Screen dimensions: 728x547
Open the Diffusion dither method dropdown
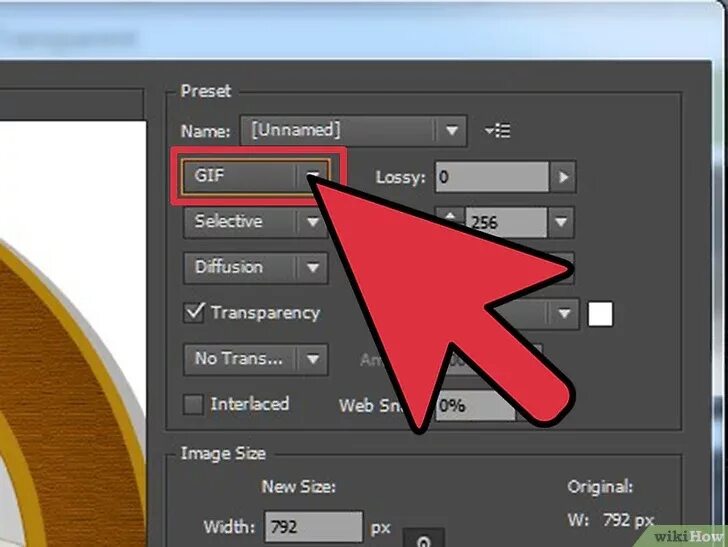[x=256, y=267]
